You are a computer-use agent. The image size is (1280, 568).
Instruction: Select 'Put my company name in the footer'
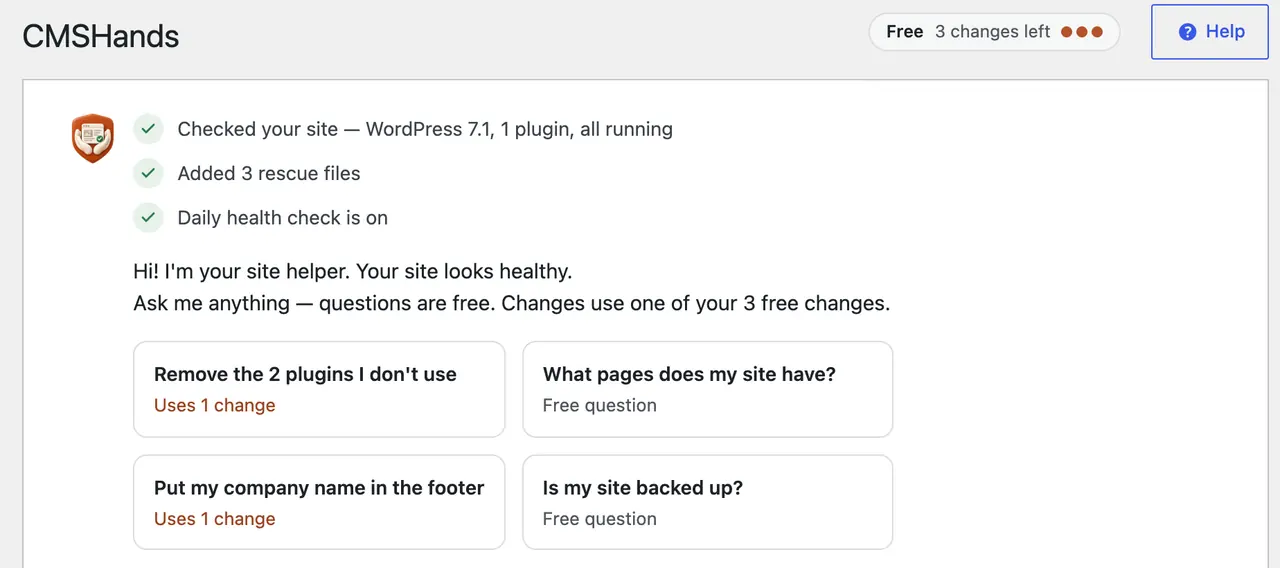319,502
